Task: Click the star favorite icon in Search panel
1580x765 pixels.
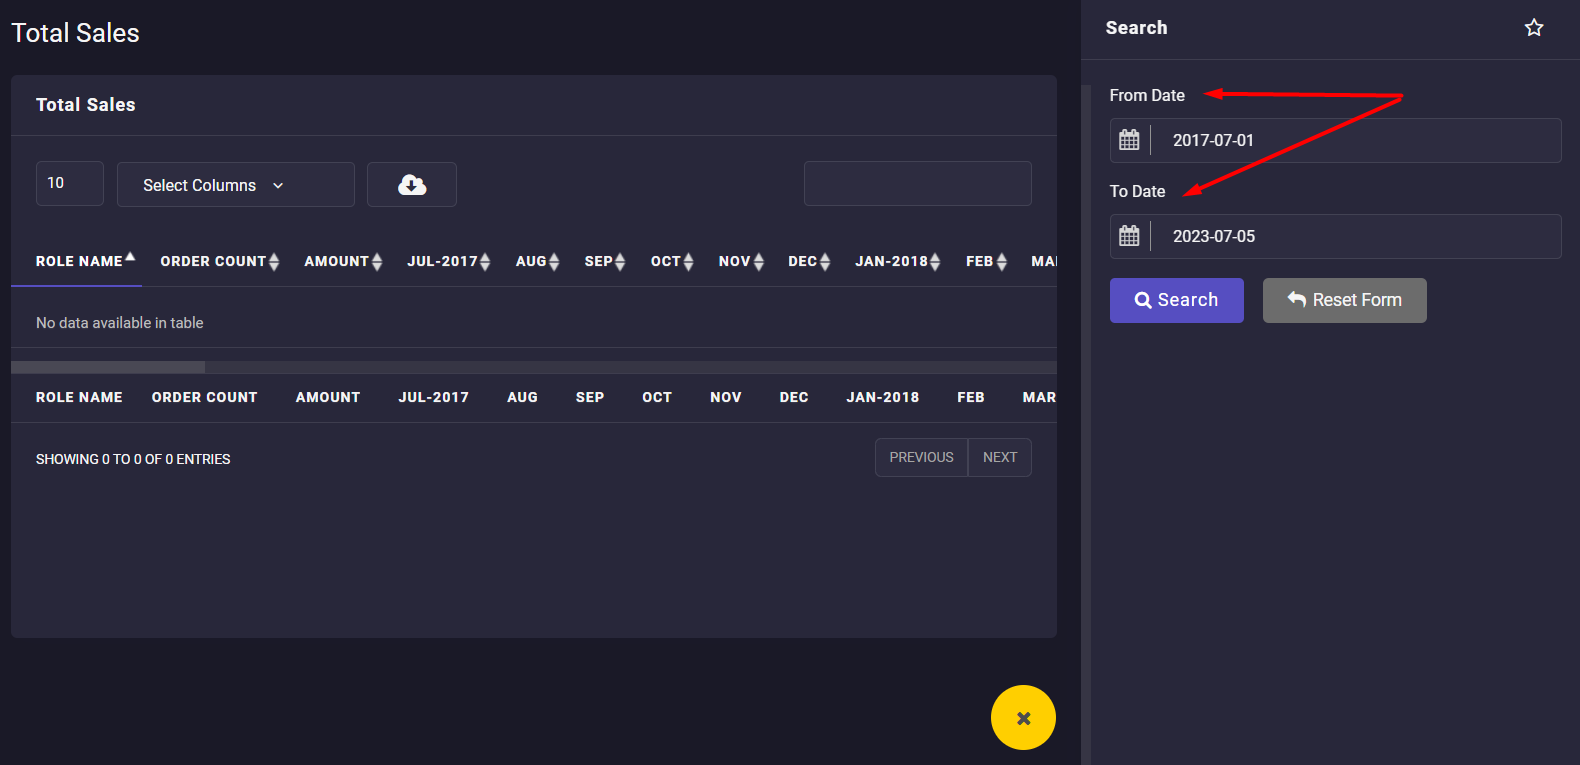Action: click(x=1534, y=28)
